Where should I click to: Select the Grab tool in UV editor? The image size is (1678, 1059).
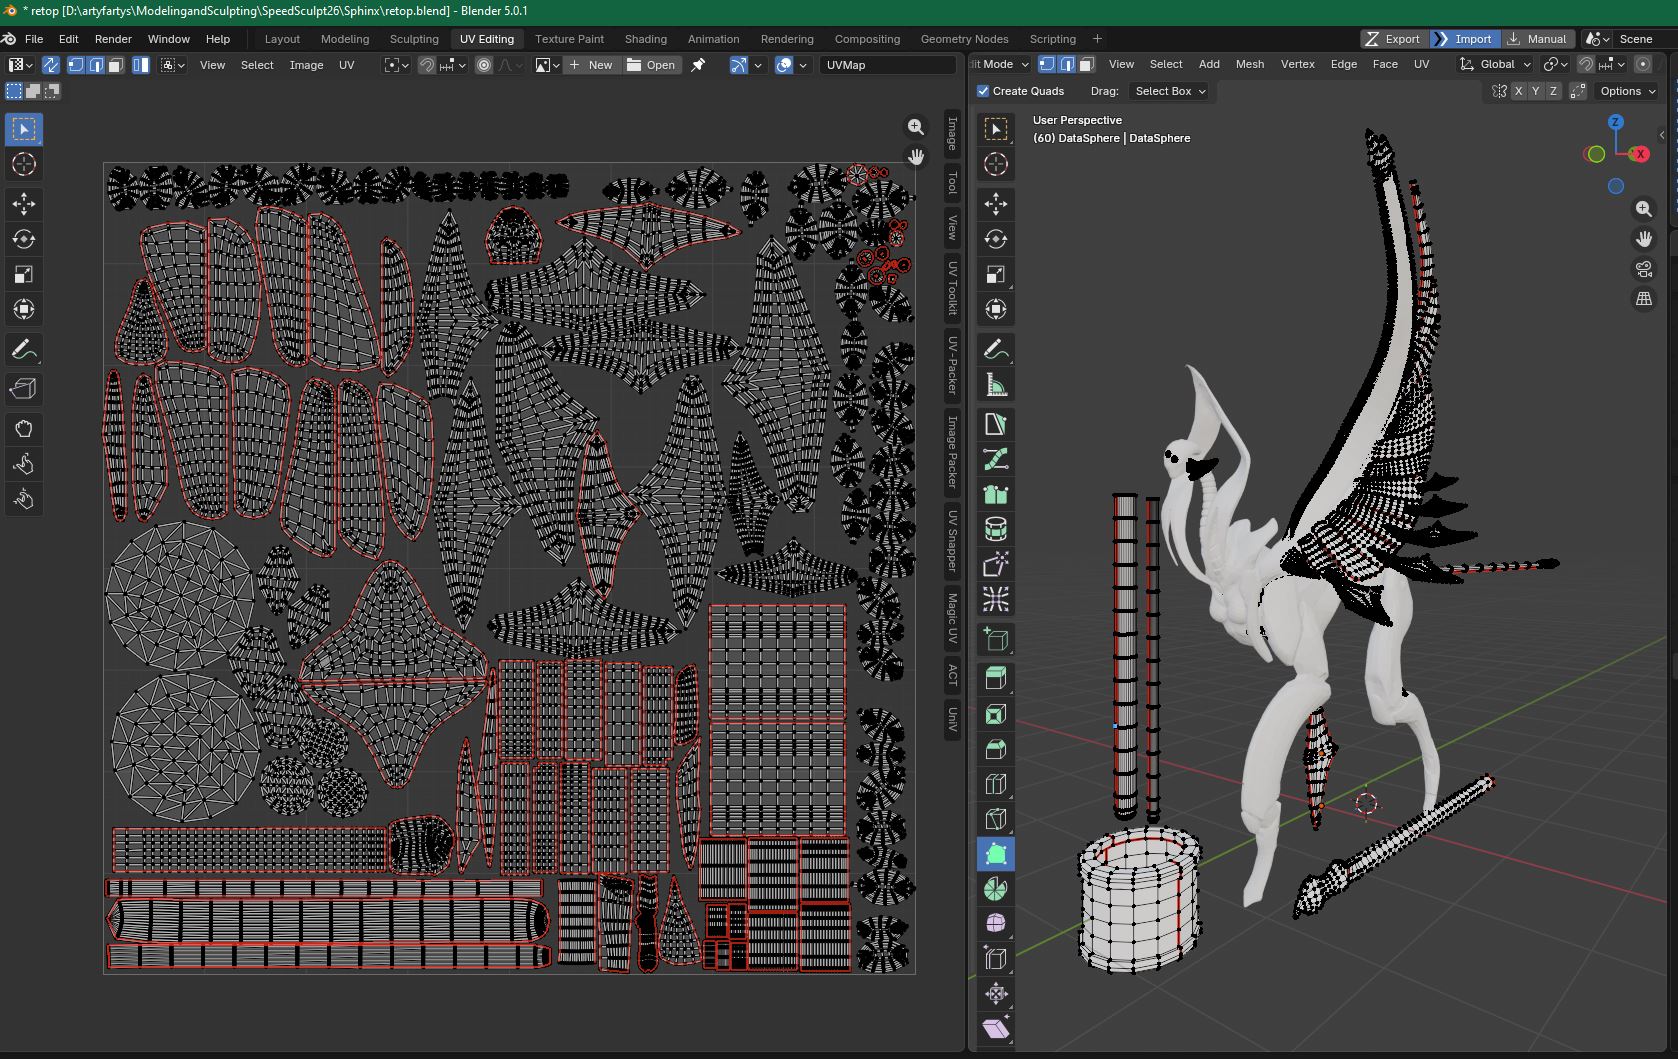click(24, 429)
